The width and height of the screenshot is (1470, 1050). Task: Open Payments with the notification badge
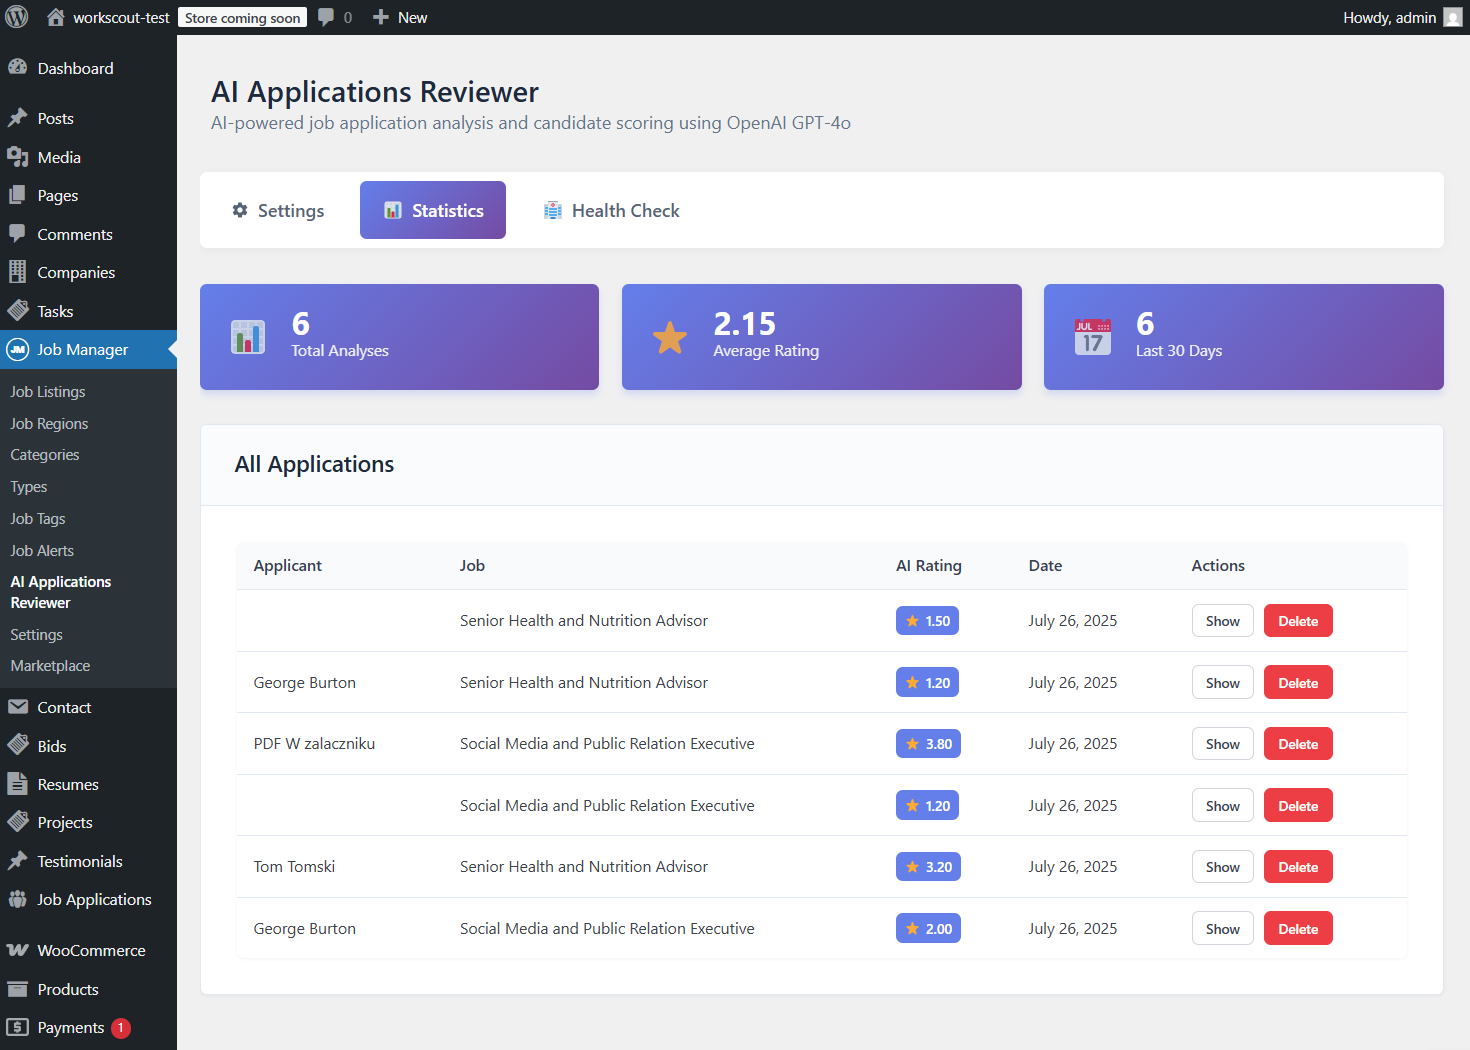click(70, 1027)
